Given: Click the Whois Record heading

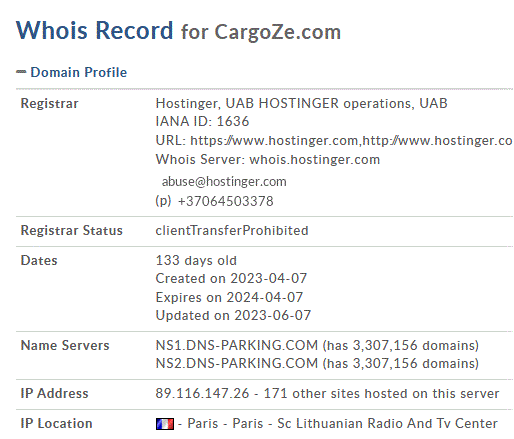Looking at the screenshot, I should click(x=95, y=31).
